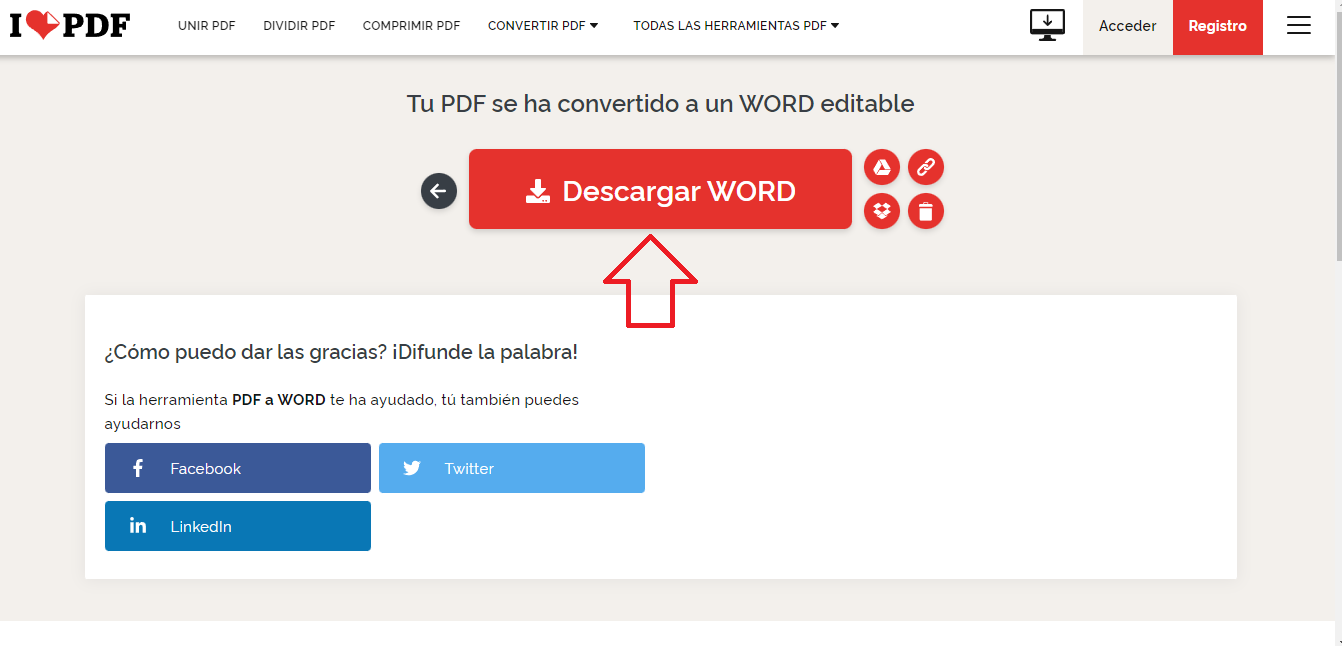Click the Acceder login link
The width and height of the screenshot is (1342, 646).
click(x=1127, y=26)
